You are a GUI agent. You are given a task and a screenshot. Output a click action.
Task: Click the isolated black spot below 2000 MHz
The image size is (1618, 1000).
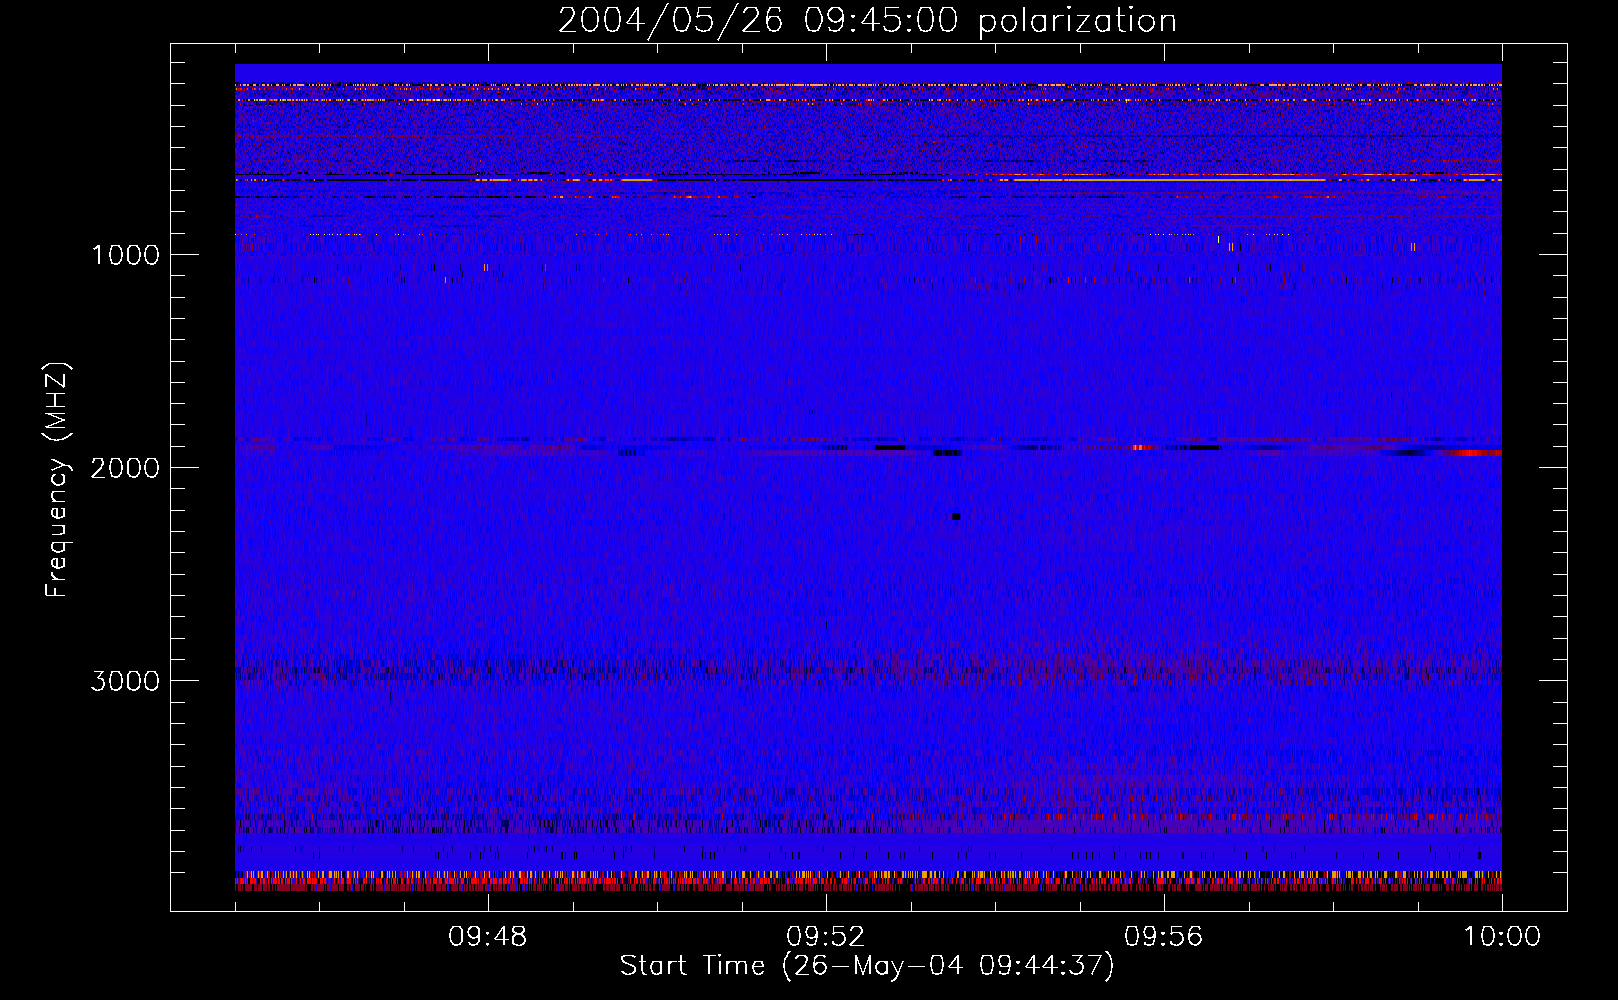pos(956,517)
